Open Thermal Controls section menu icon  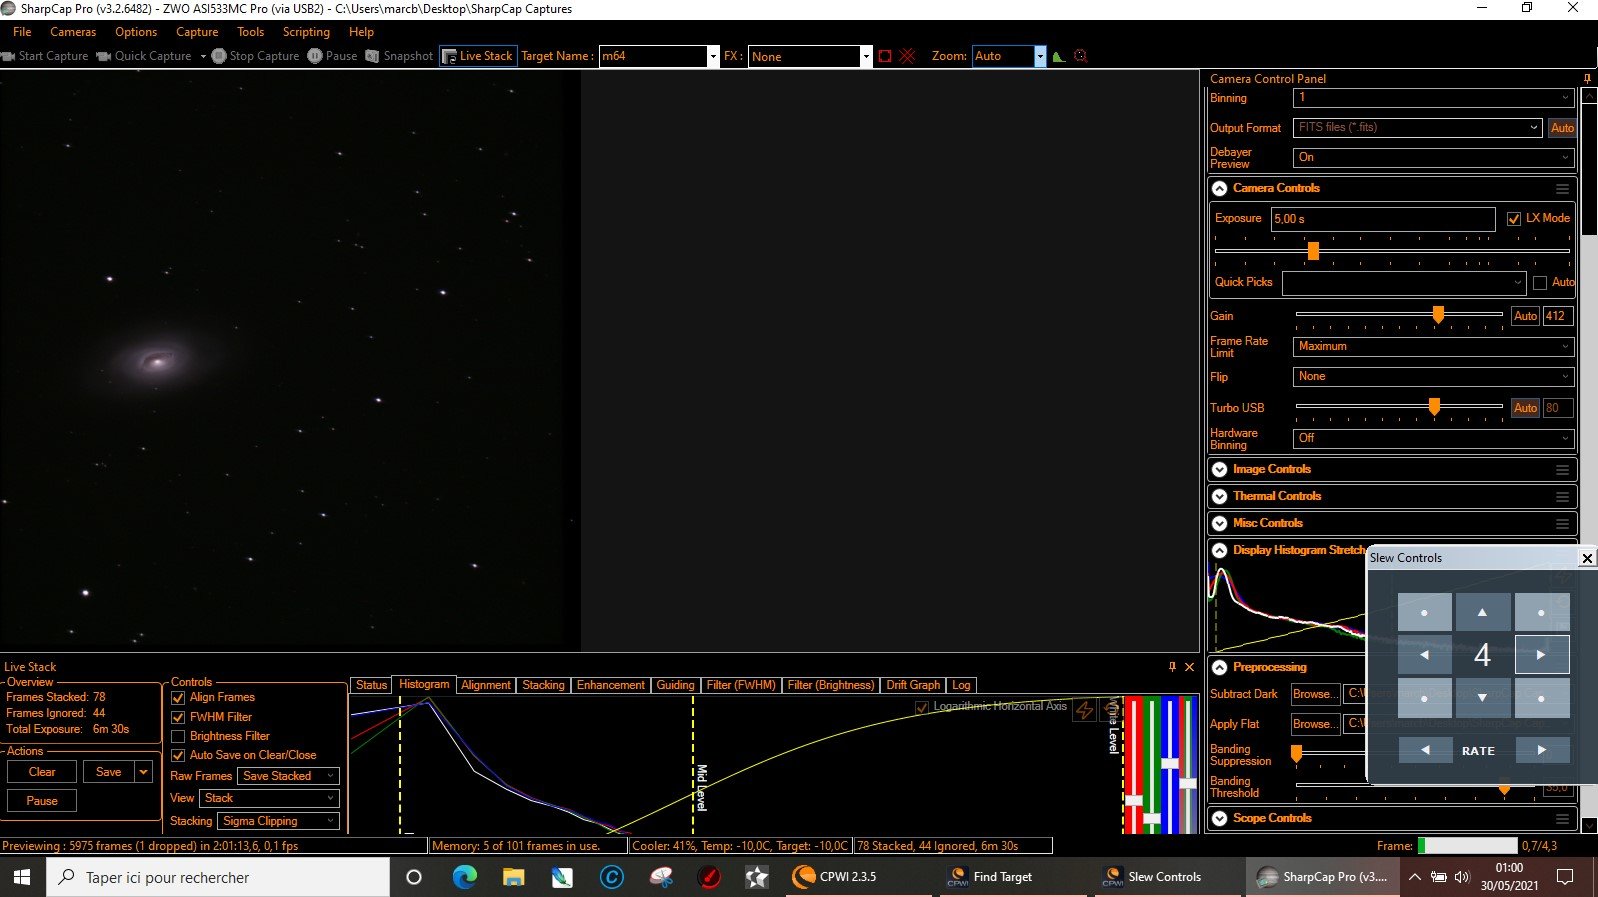[x=1562, y=496]
